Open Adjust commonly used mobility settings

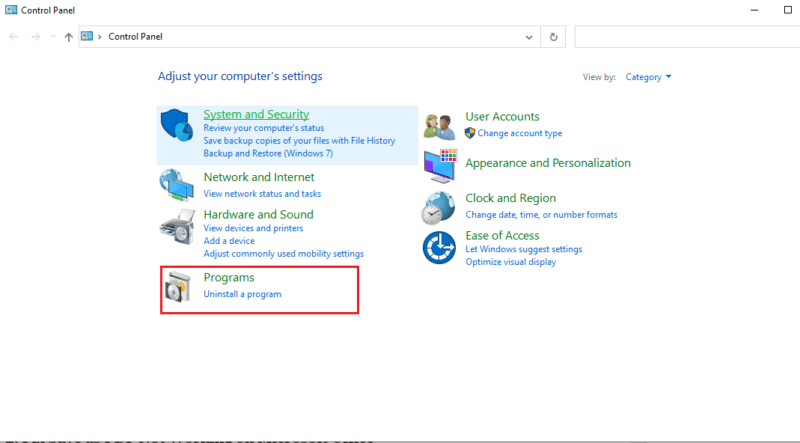[284, 254]
